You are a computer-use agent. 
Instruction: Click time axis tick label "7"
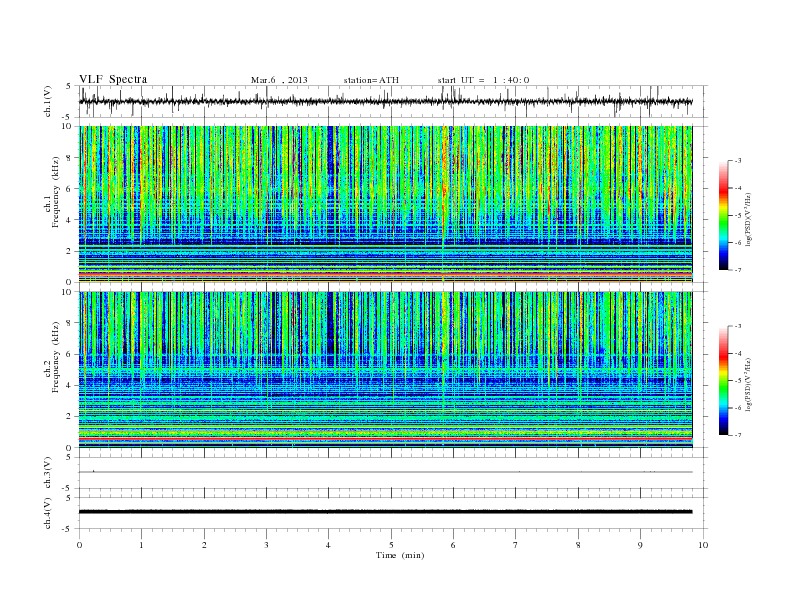[x=516, y=545]
